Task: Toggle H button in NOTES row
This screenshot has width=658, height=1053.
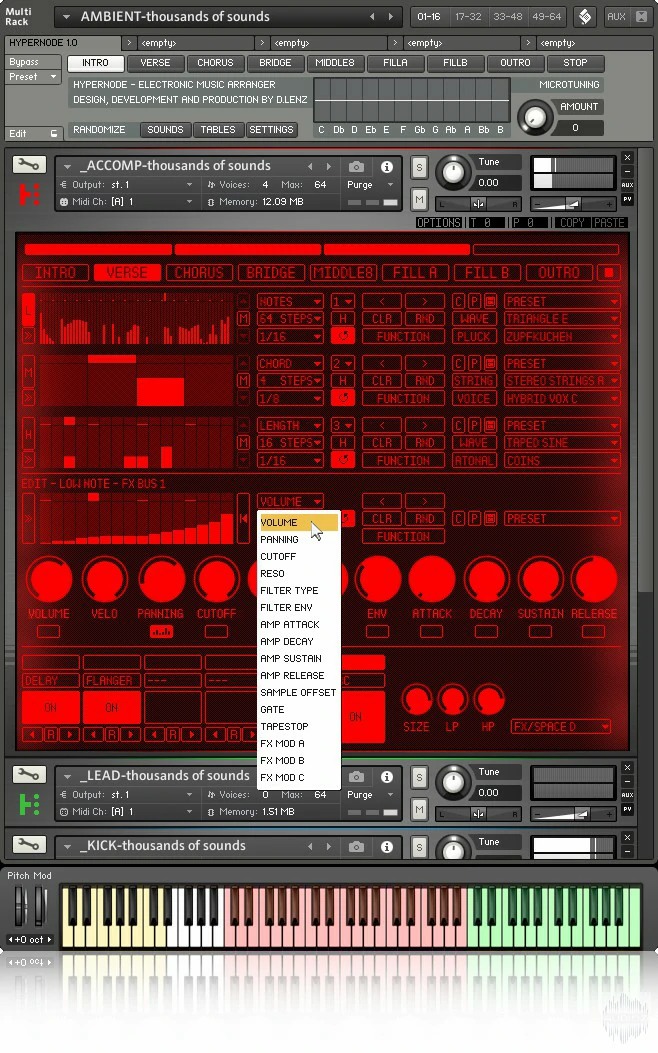Action: 343,319
